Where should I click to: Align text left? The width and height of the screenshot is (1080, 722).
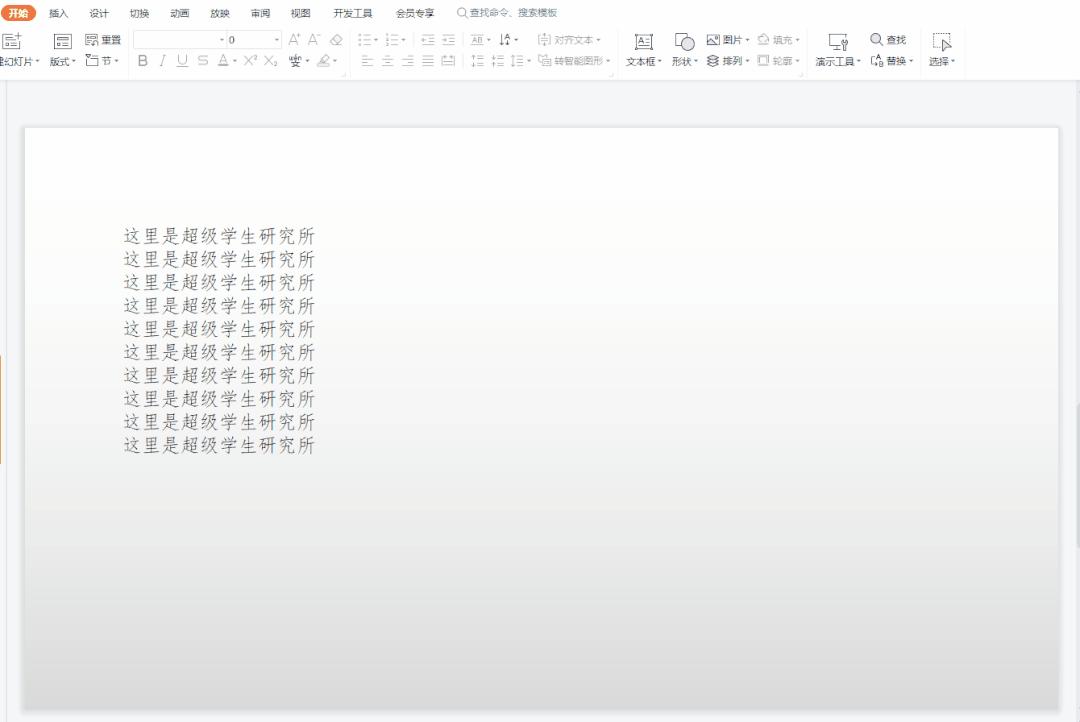coord(367,61)
